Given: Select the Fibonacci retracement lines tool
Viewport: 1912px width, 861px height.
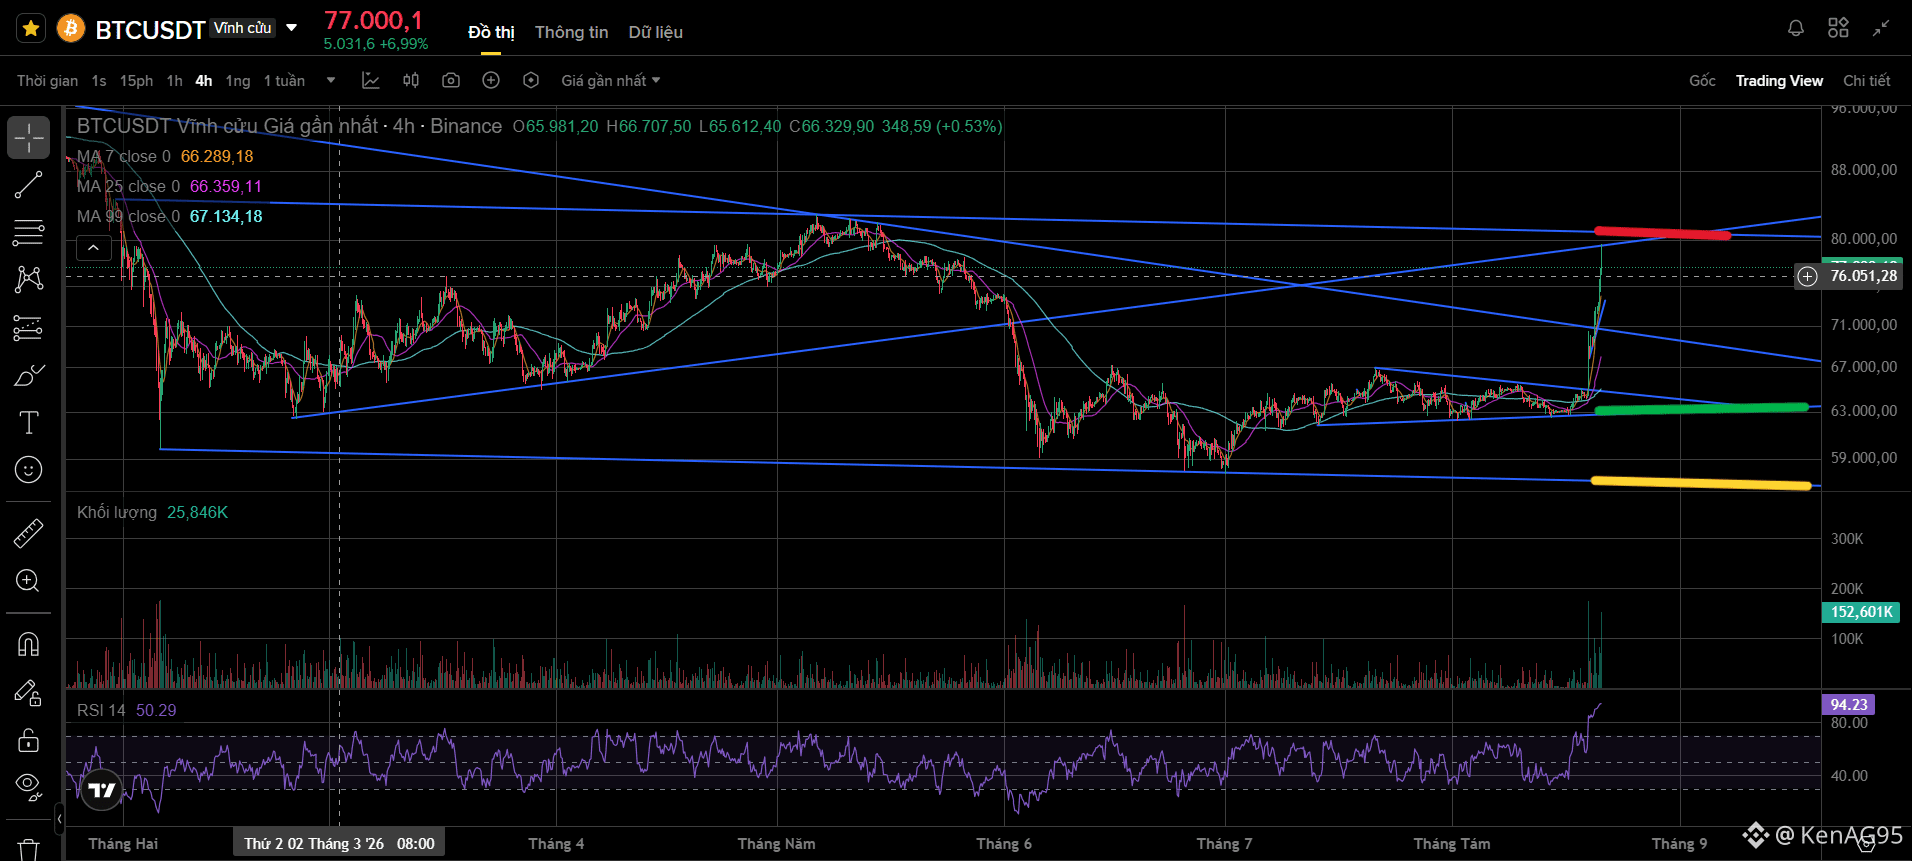Looking at the screenshot, I should (29, 232).
